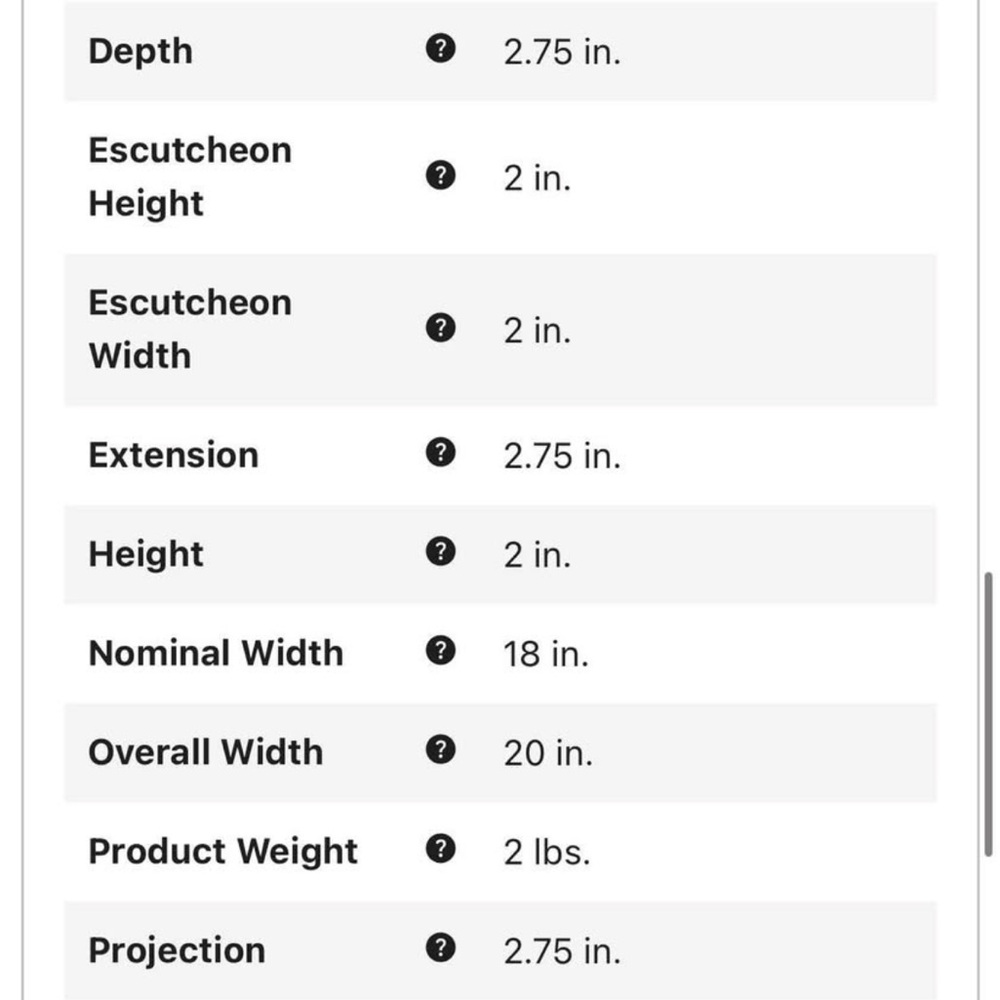
Task: Click the Escutcheon Width label text
Action: pos(190,329)
